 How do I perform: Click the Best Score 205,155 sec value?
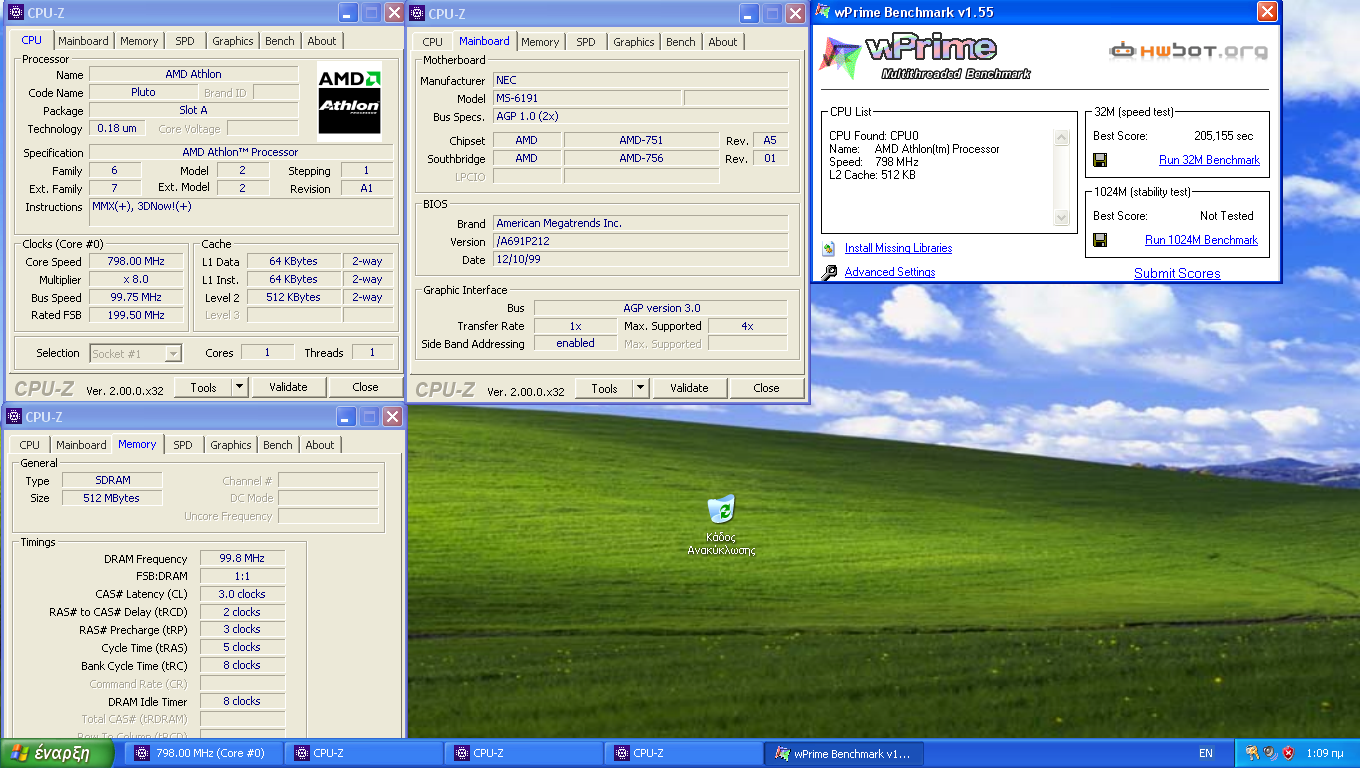tap(1223, 136)
